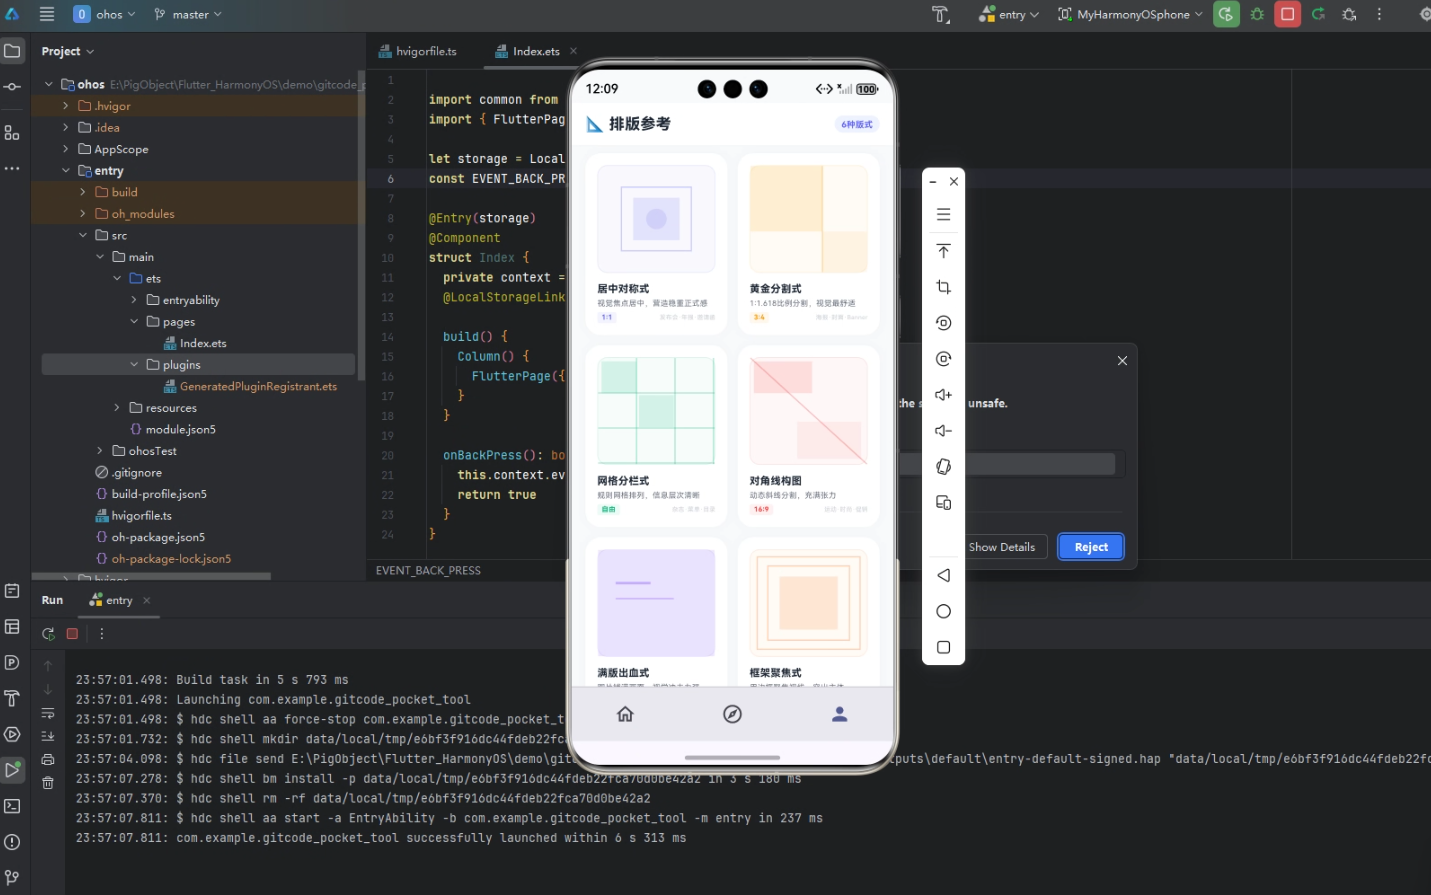Stop process from the Run panel toolbar

pyautogui.click(x=72, y=633)
